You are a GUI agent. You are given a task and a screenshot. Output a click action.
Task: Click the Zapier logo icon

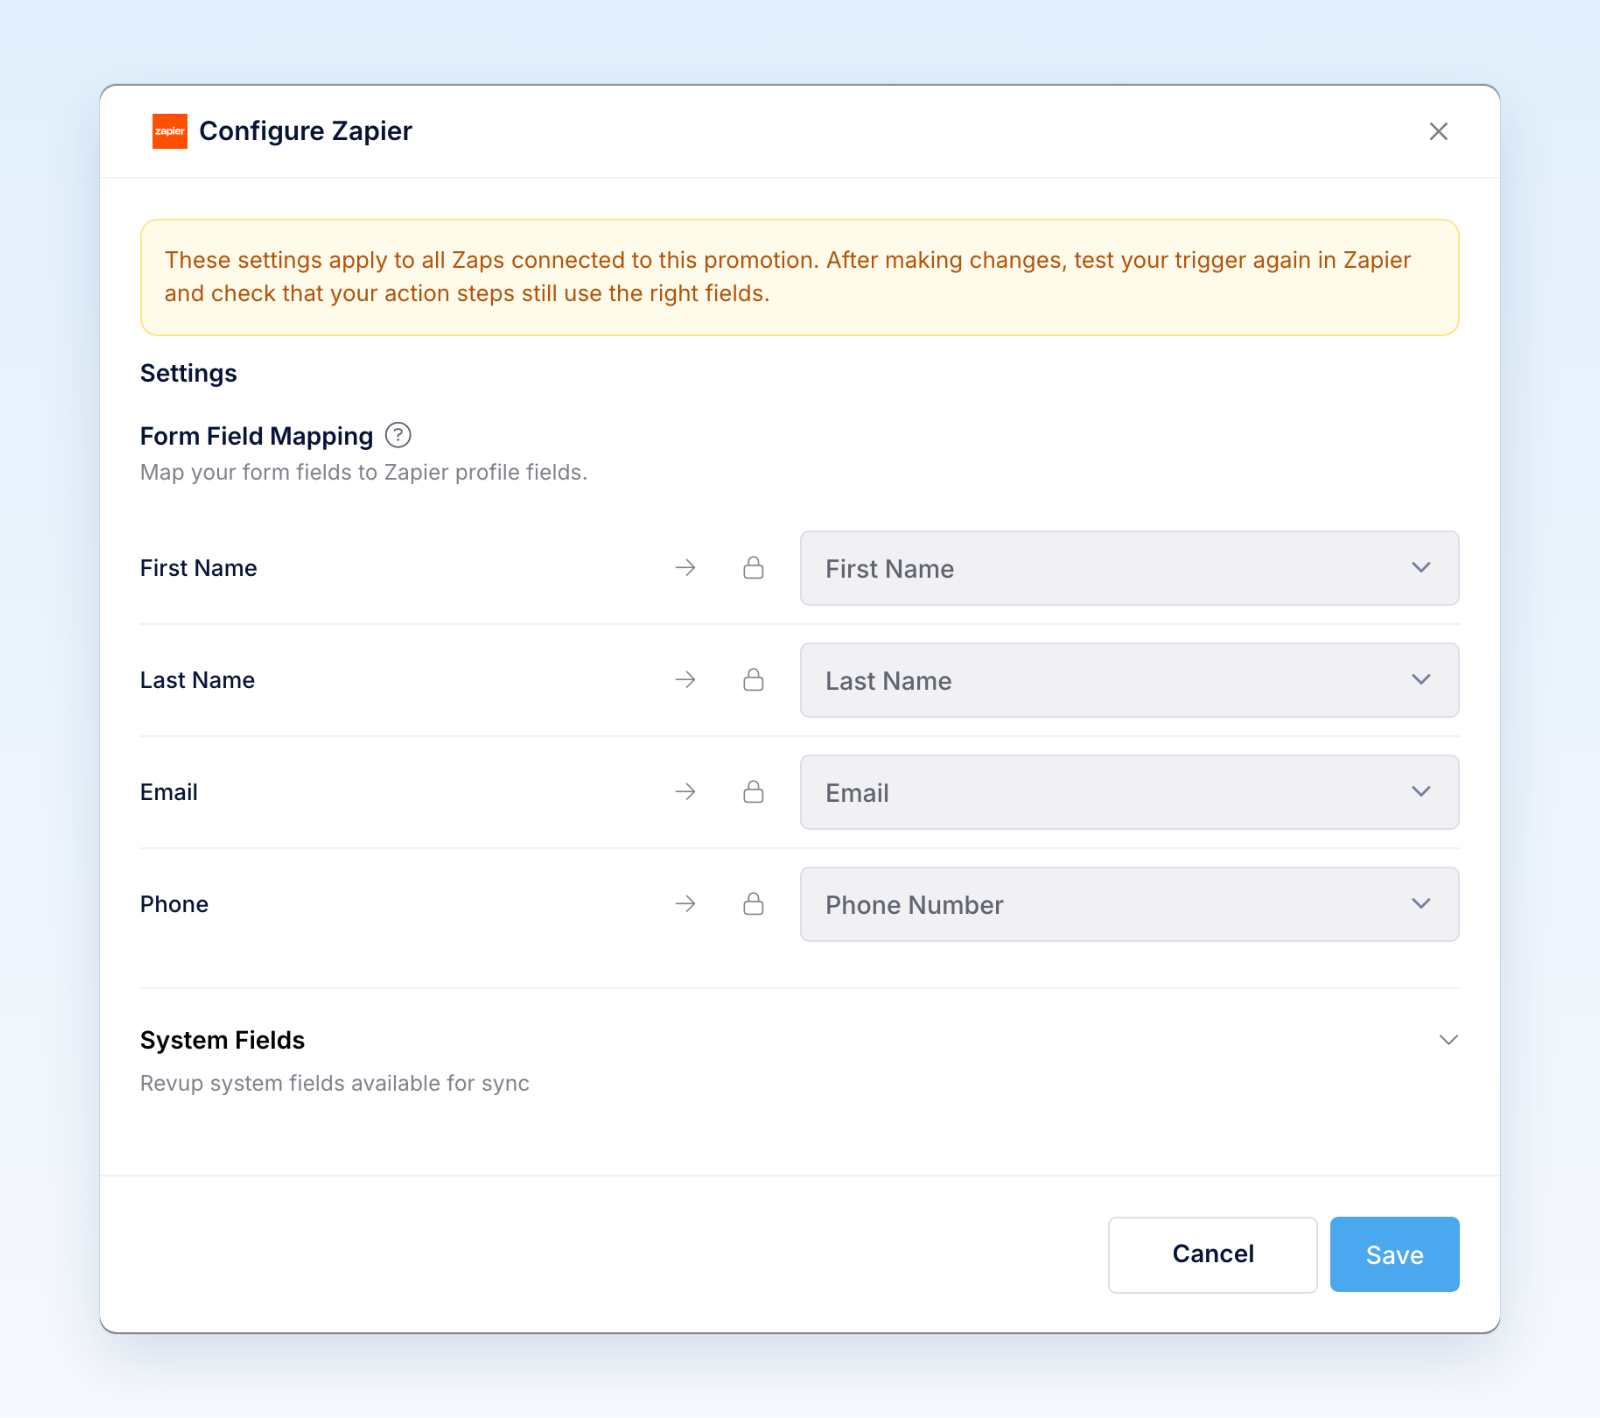(x=169, y=131)
